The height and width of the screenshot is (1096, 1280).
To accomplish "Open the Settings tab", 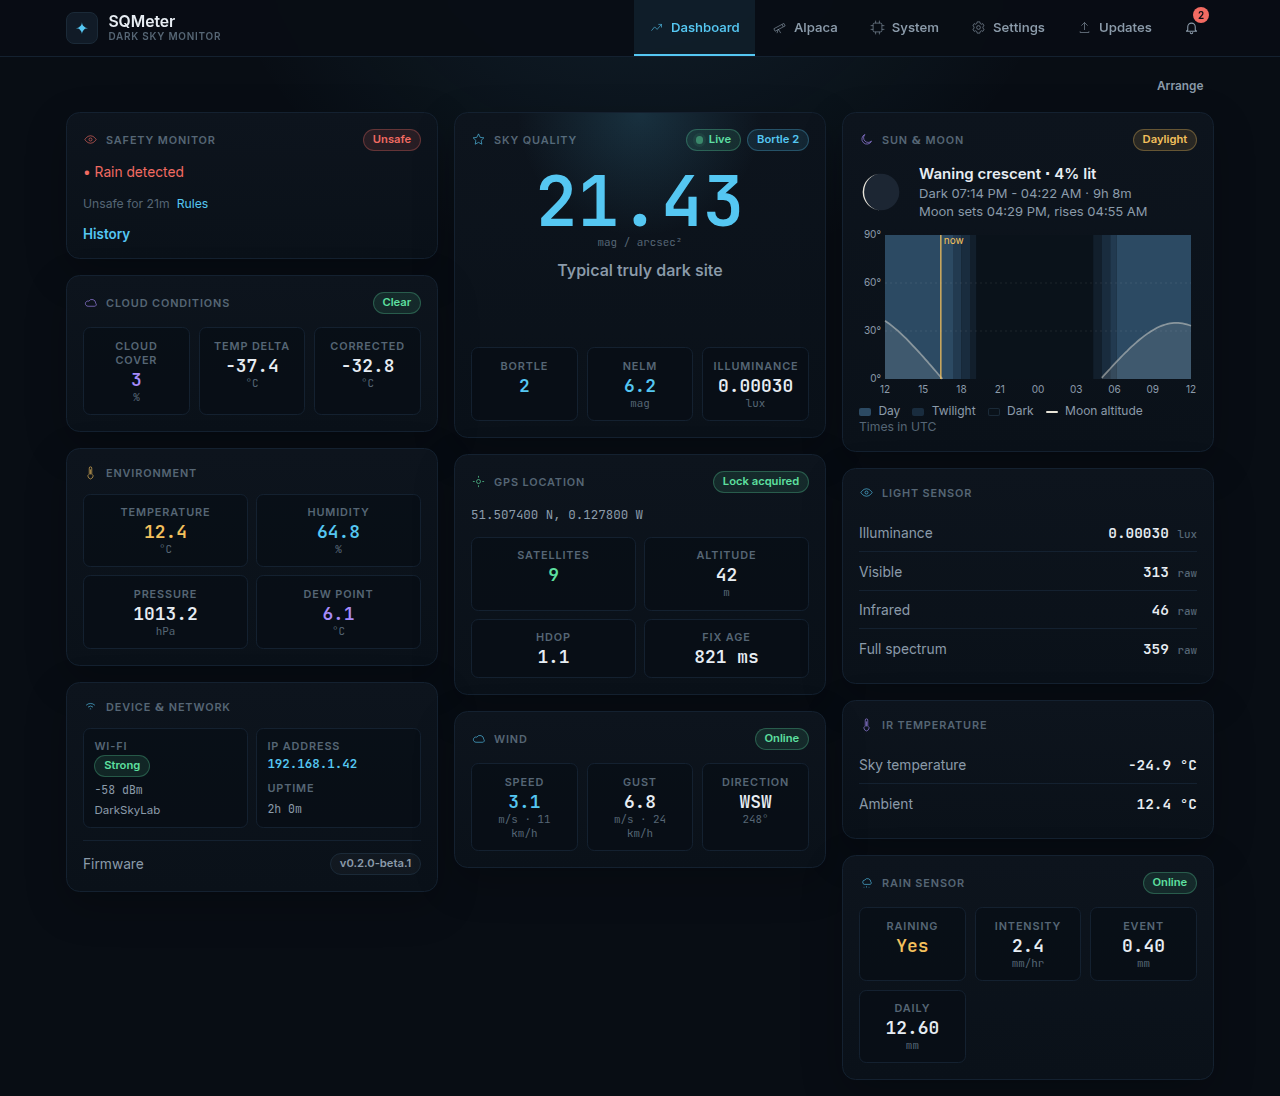I will 1008,28.
